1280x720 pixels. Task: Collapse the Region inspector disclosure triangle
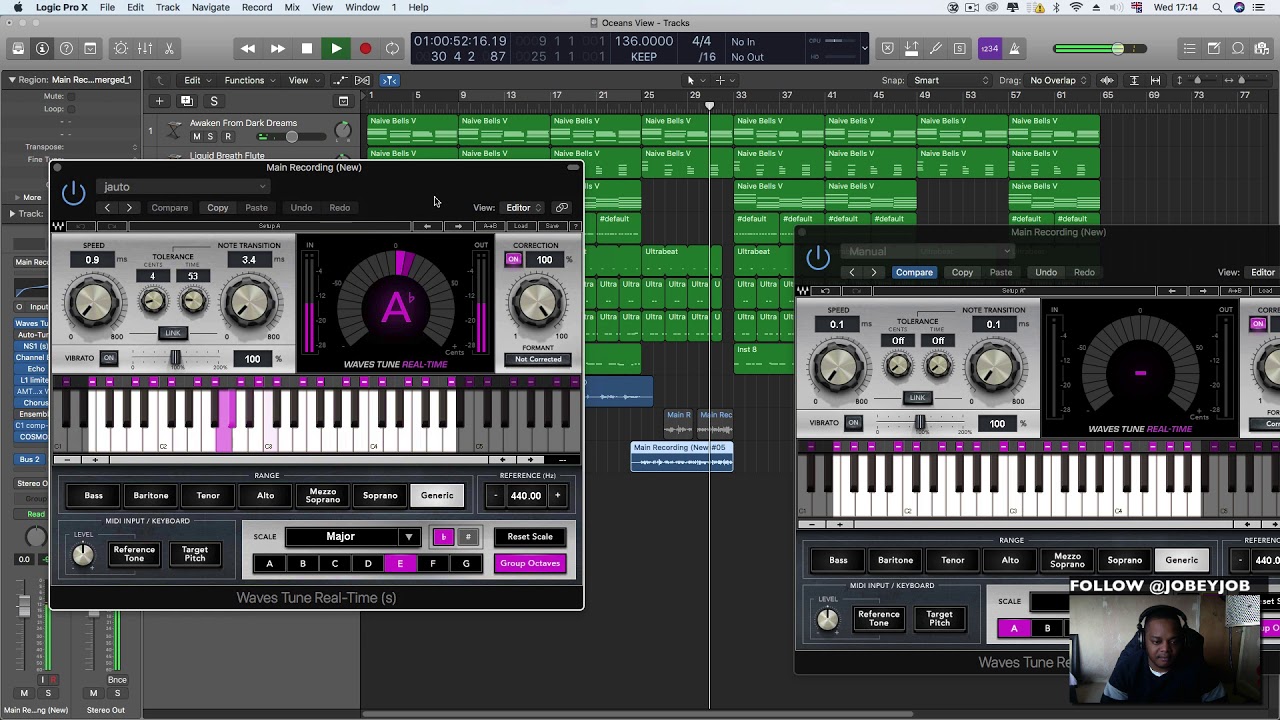(11, 80)
